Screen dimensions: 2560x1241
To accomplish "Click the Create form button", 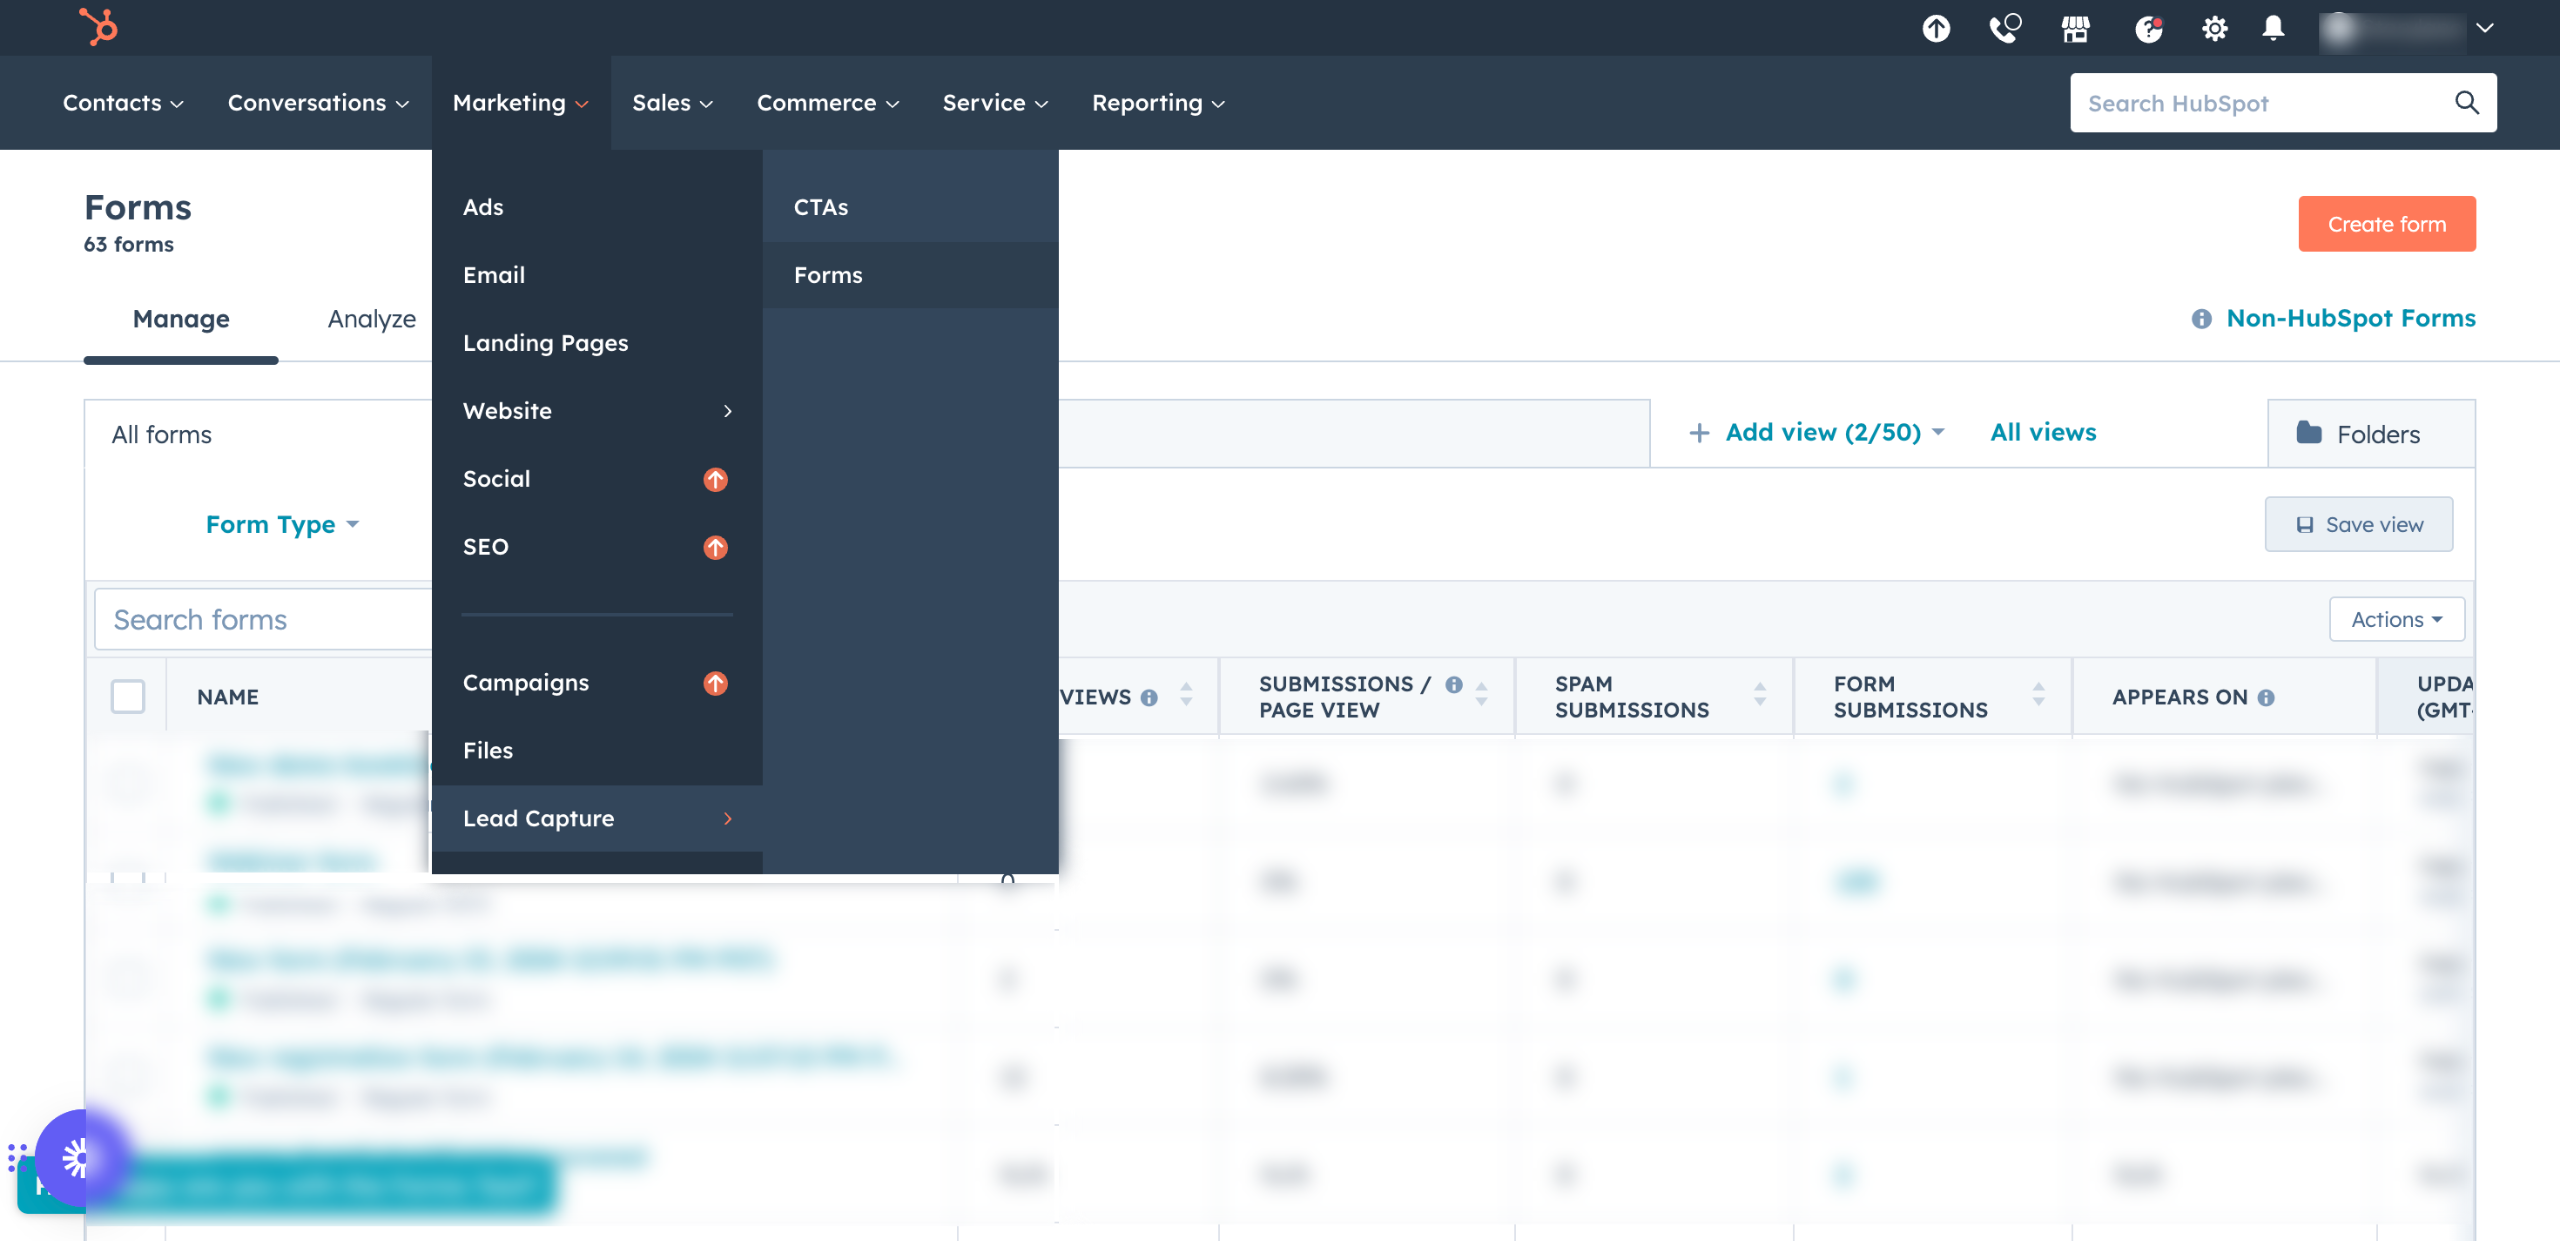I will point(2386,224).
